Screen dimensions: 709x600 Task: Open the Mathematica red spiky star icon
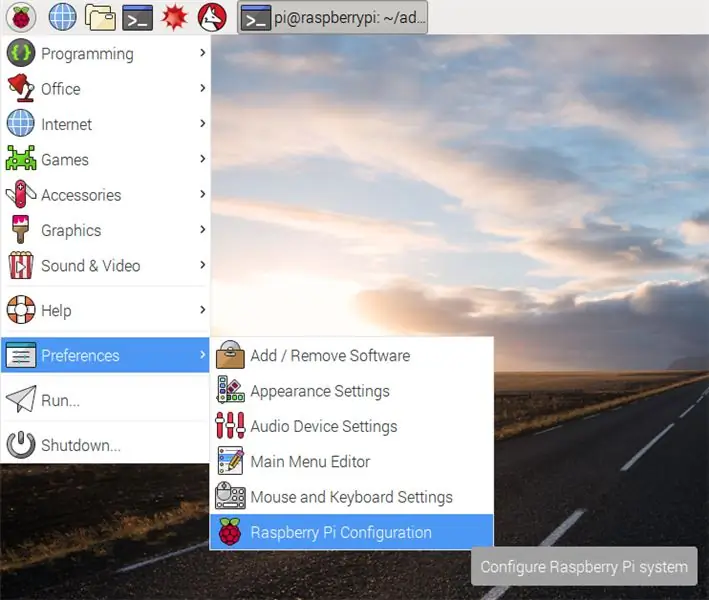click(175, 17)
